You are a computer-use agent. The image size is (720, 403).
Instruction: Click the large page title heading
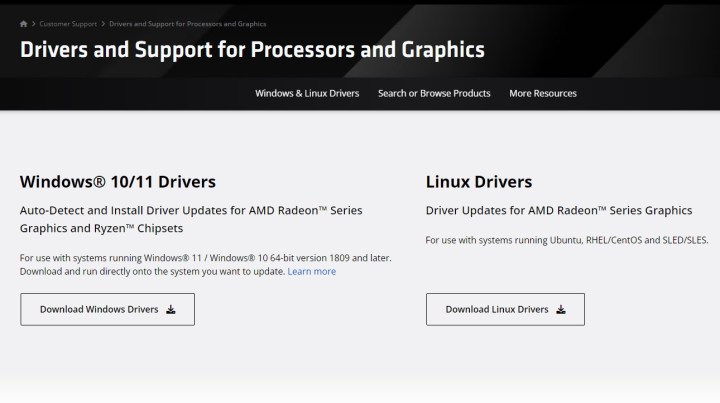[x=252, y=49]
